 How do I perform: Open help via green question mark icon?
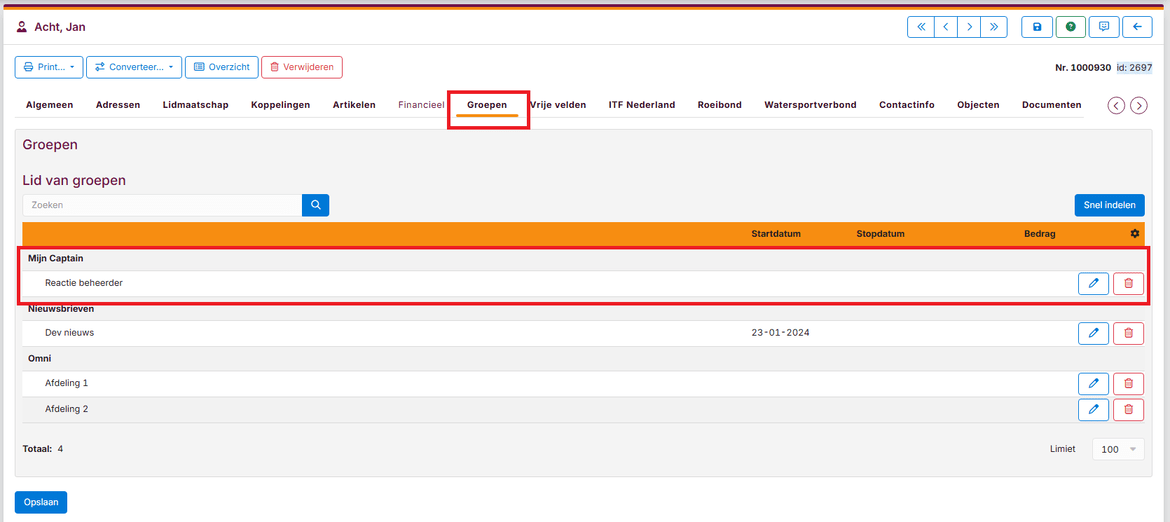1070,27
